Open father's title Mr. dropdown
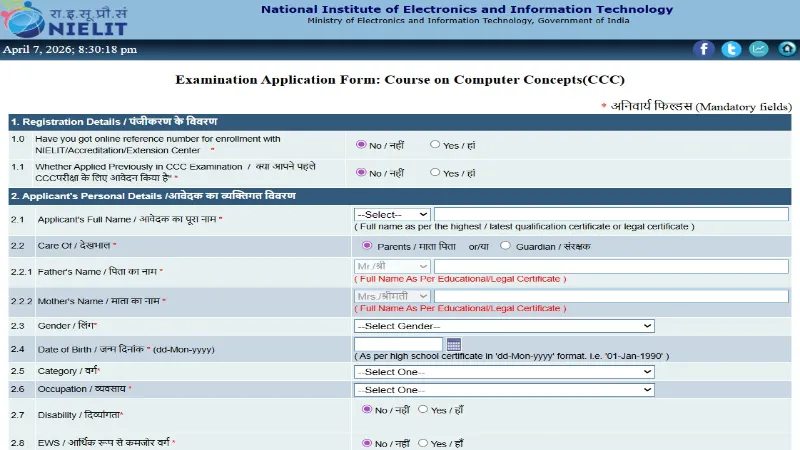The height and width of the screenshot is (450, 800). click(392, 266)
